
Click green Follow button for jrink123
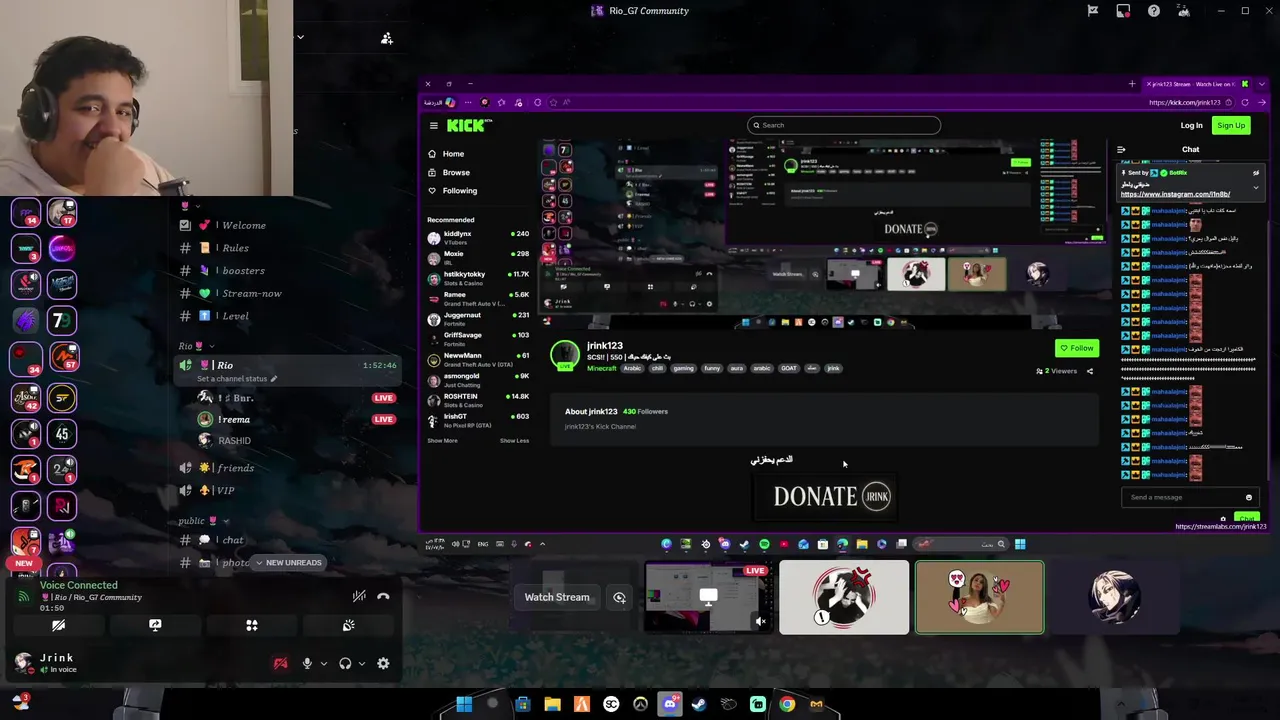pos(1077,348)
